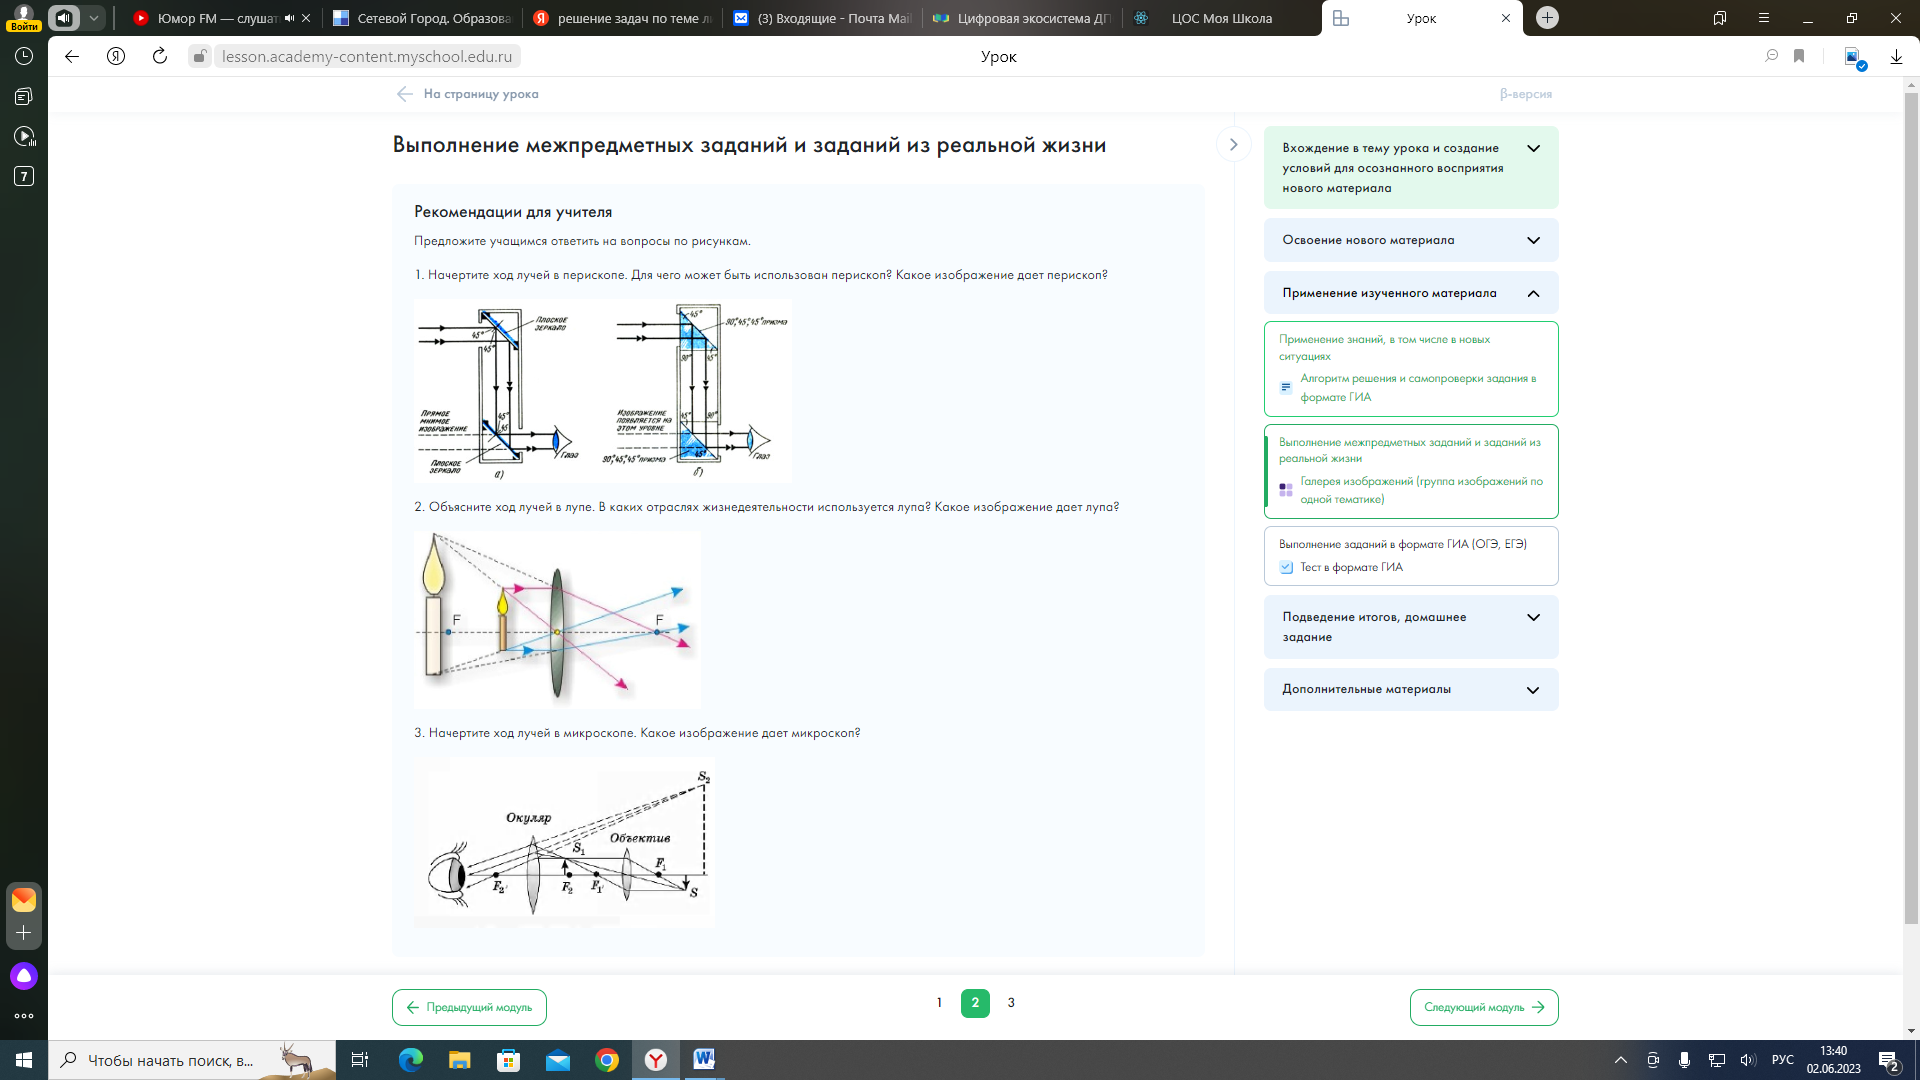This screenshot has width=1920, height=1080.
Task: Open the mail app in sidebar
Action: (24, 900)
